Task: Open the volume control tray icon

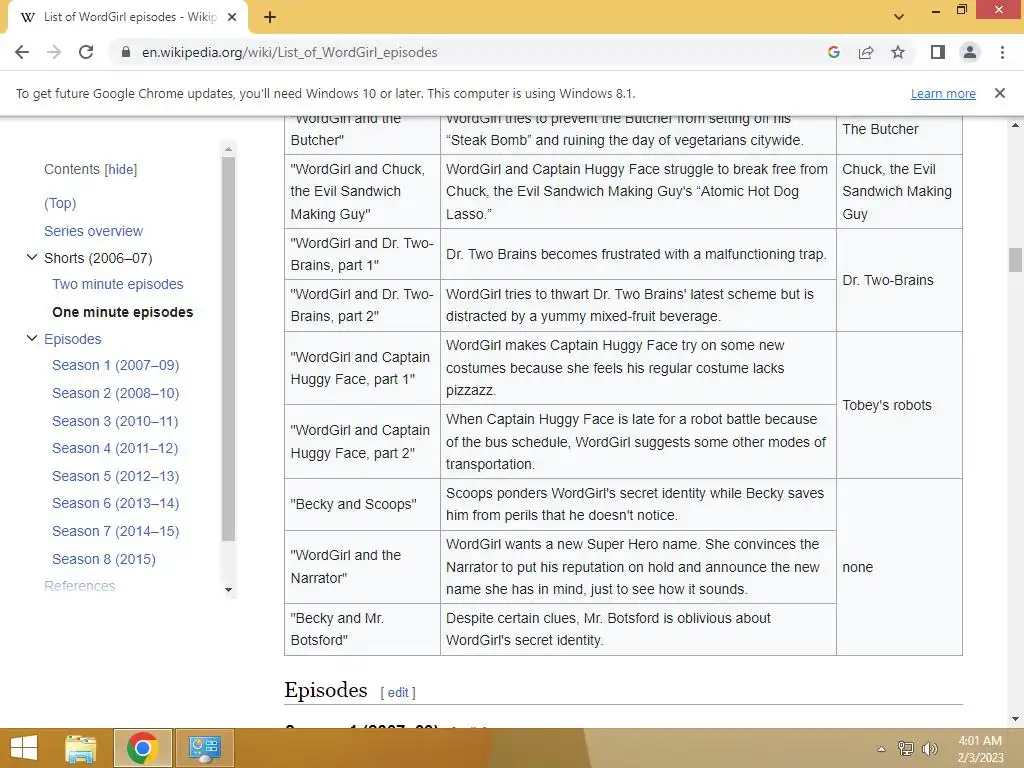Action: pyautogui.click(x=929, y=748)
